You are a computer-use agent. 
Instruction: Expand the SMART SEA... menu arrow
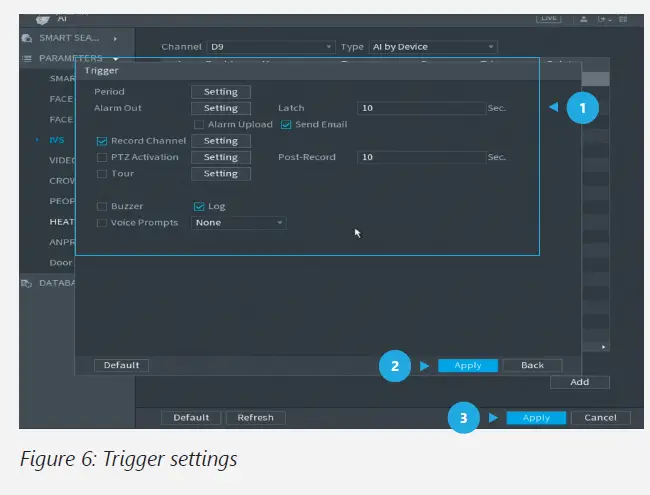(x=115, y=39)
